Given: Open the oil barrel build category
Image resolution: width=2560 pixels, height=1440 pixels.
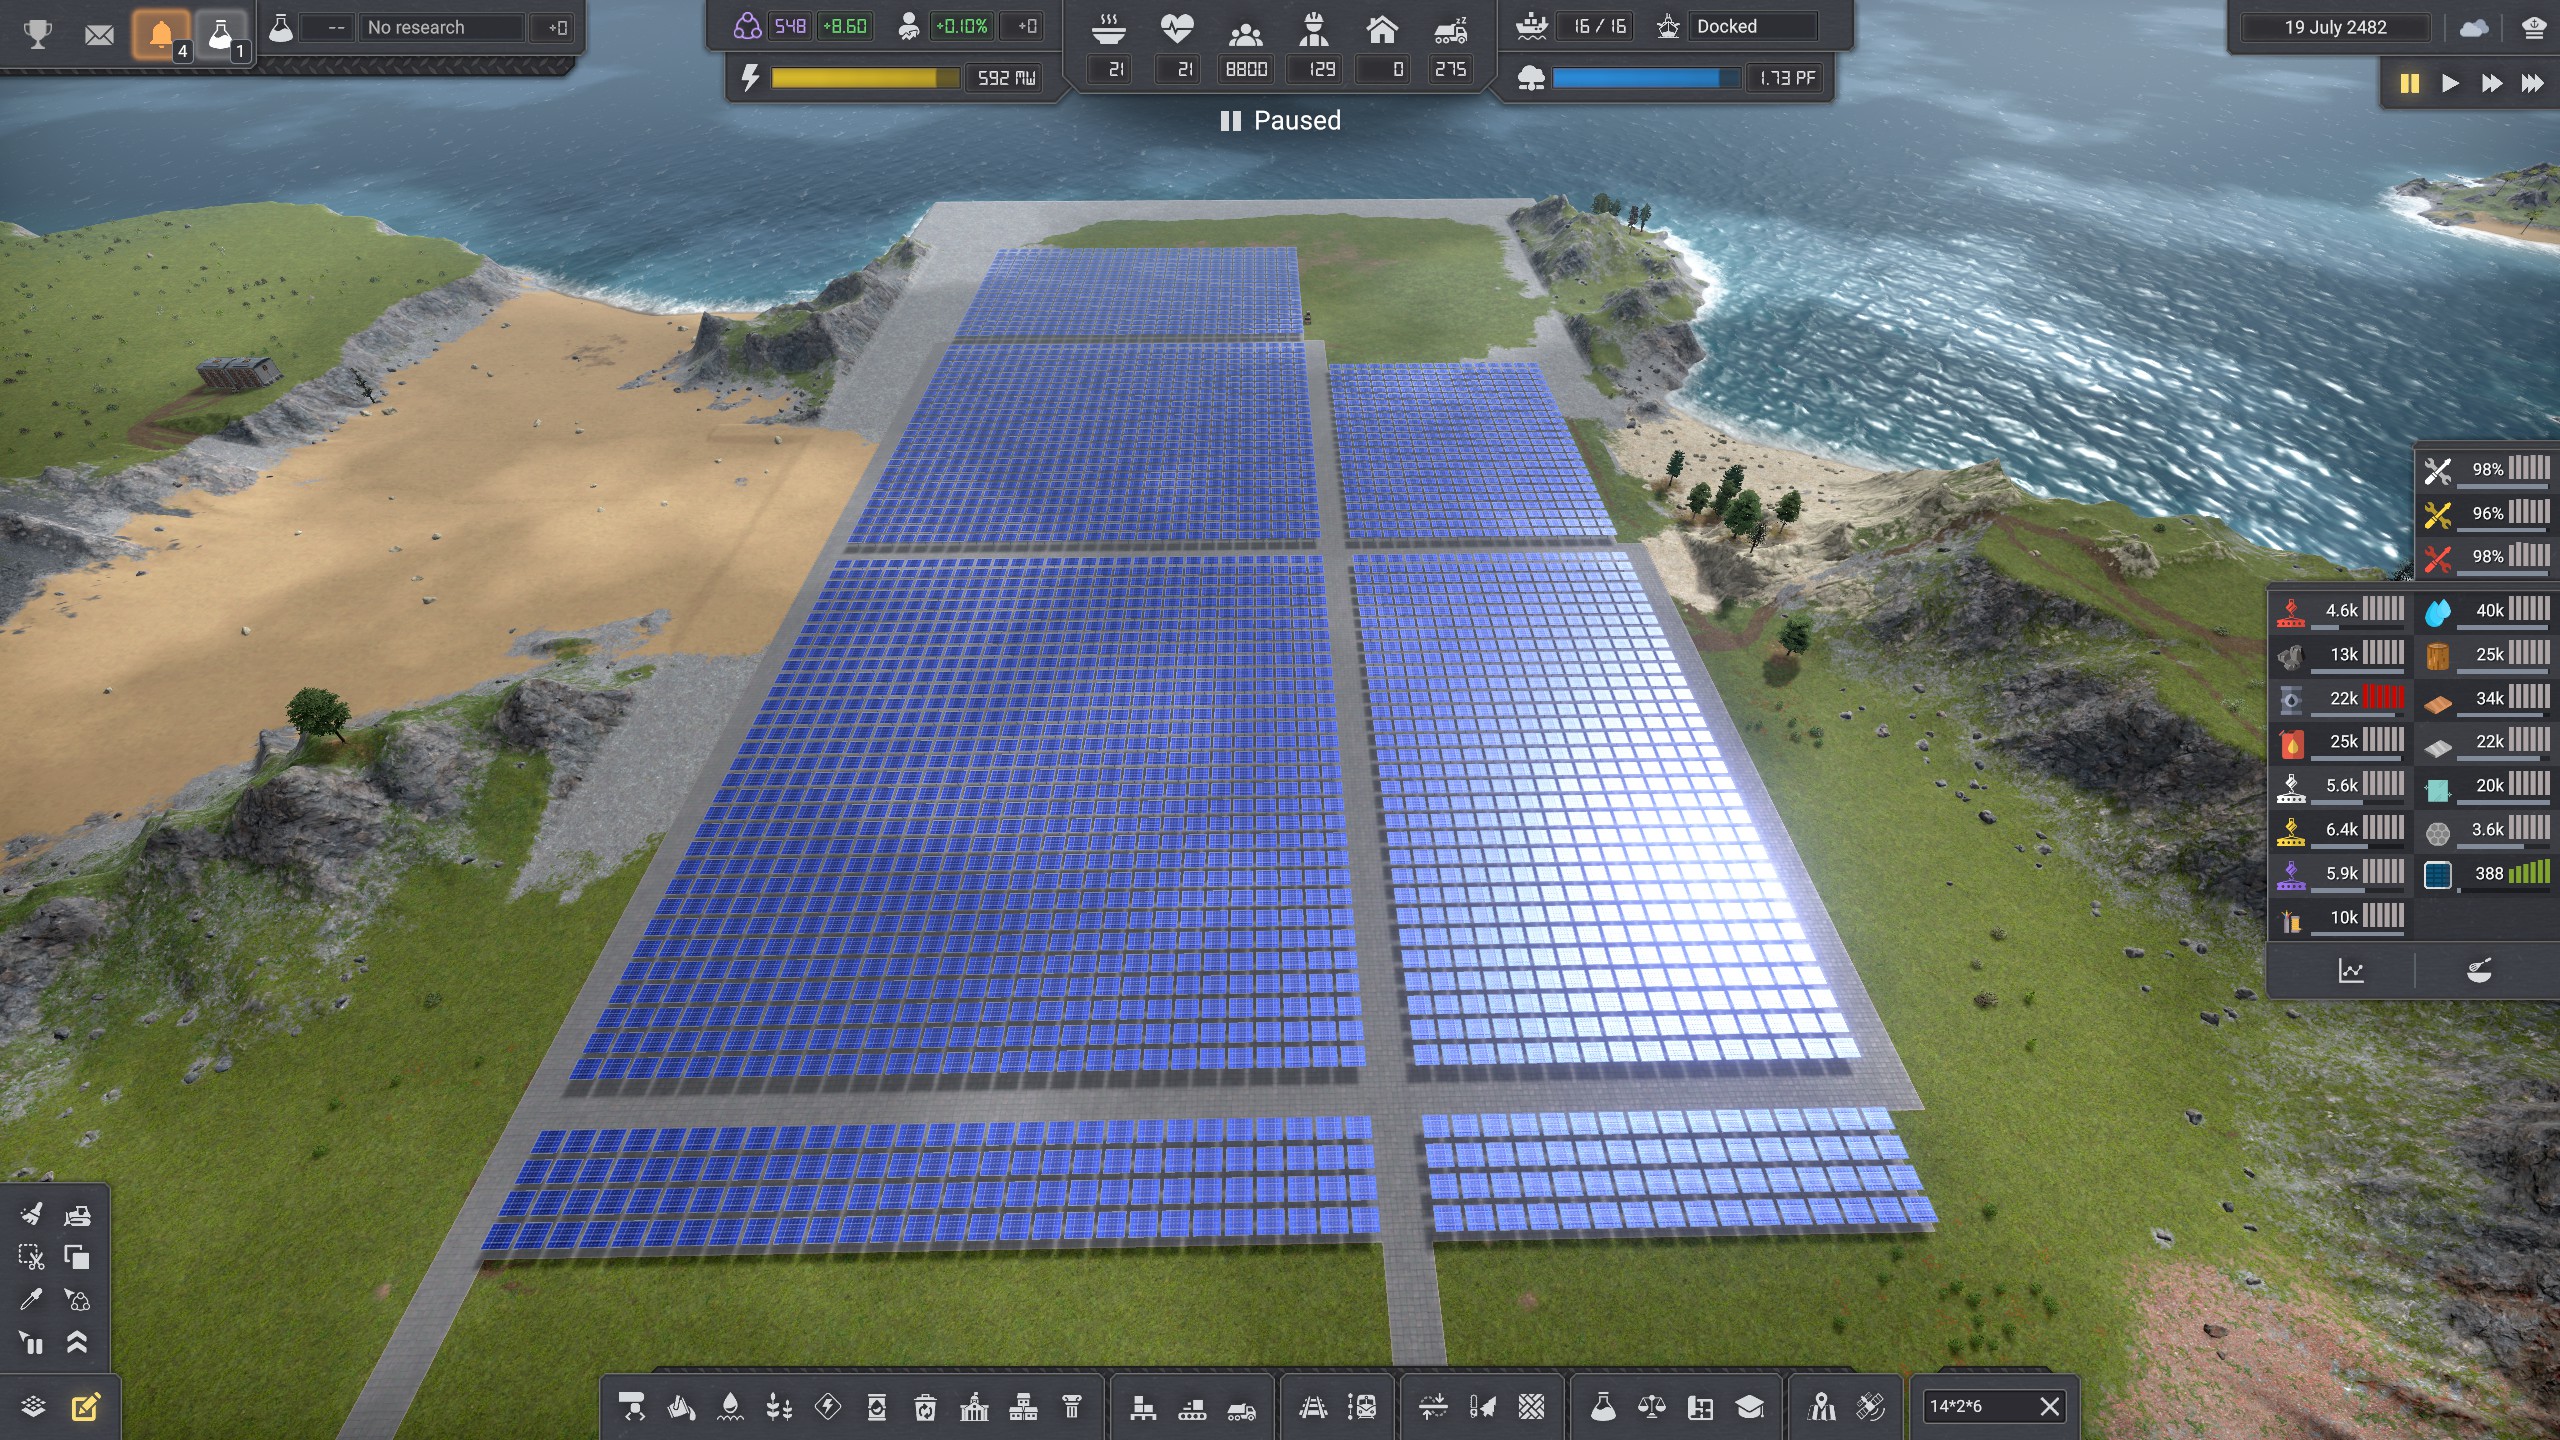Looking at the screenshot, I should pyautogui.click(x=877, y=1407).
